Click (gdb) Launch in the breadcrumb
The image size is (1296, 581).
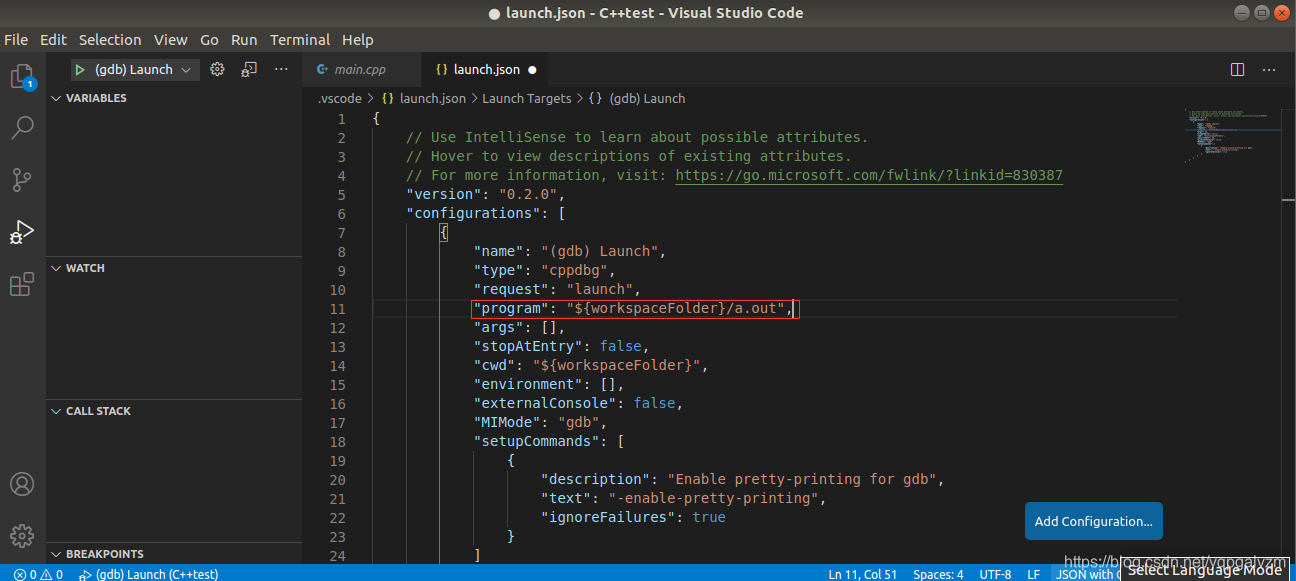(x=647, y=98)
